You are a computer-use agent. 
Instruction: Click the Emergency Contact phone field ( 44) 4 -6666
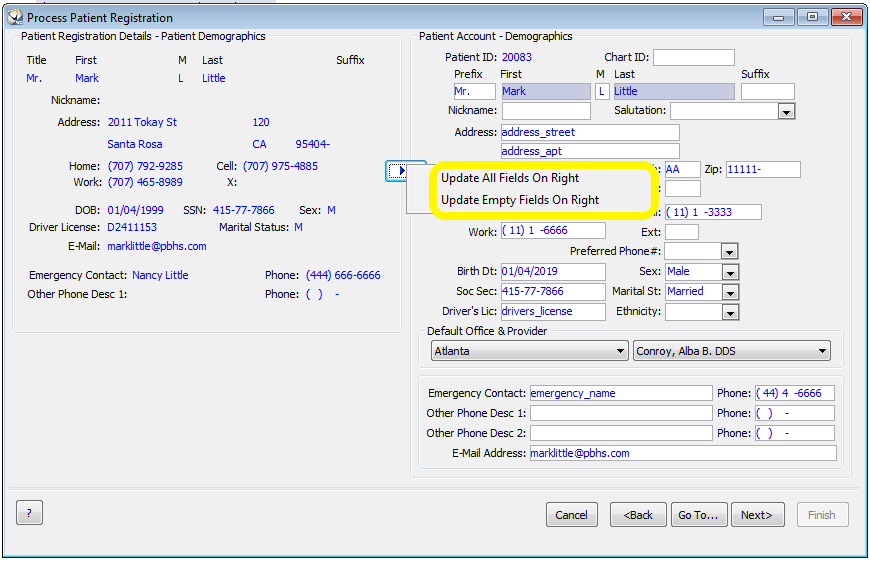point(795,393)
